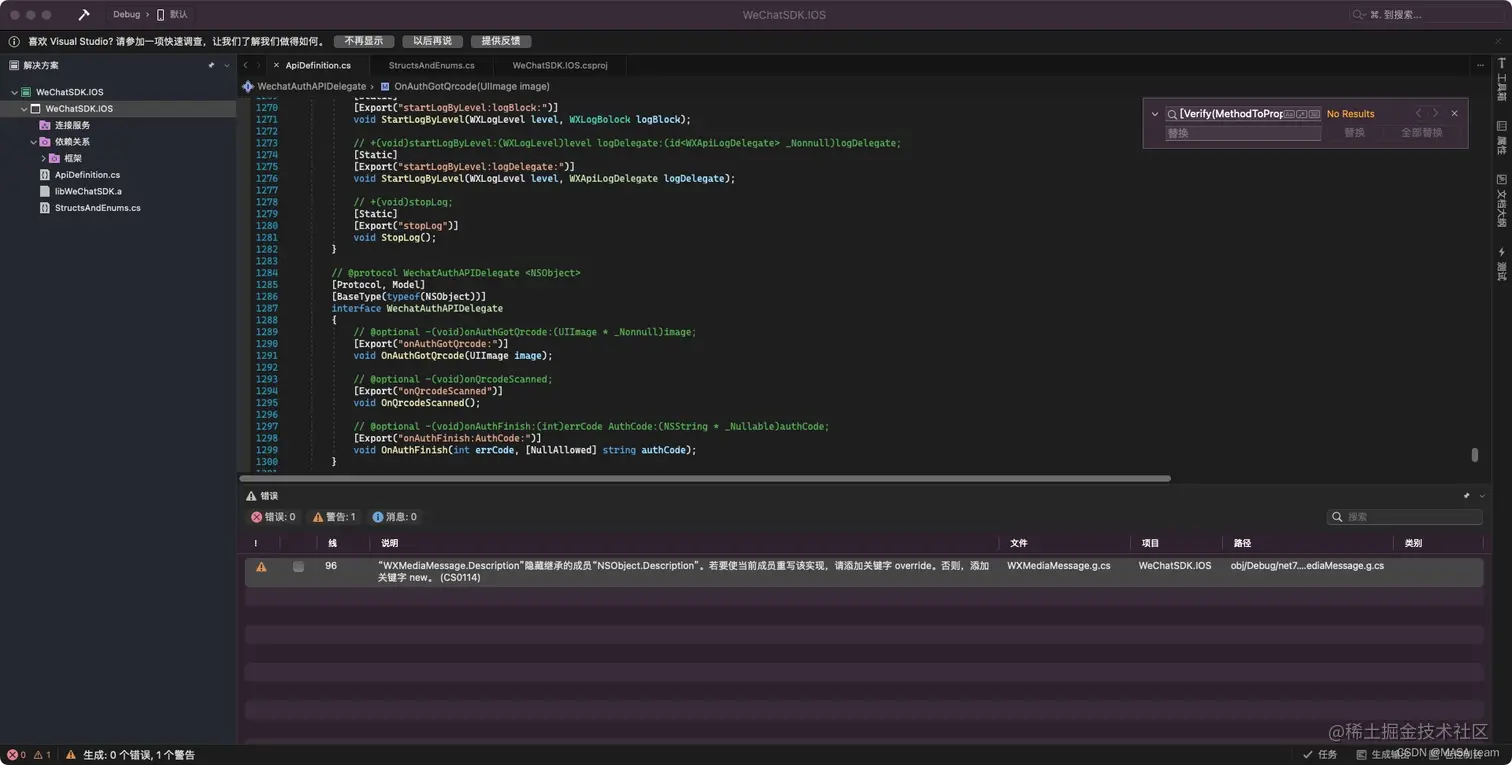Screen dimensions: 1512x765
Task: Toggle the Errors filter
Action: (273, 517)
